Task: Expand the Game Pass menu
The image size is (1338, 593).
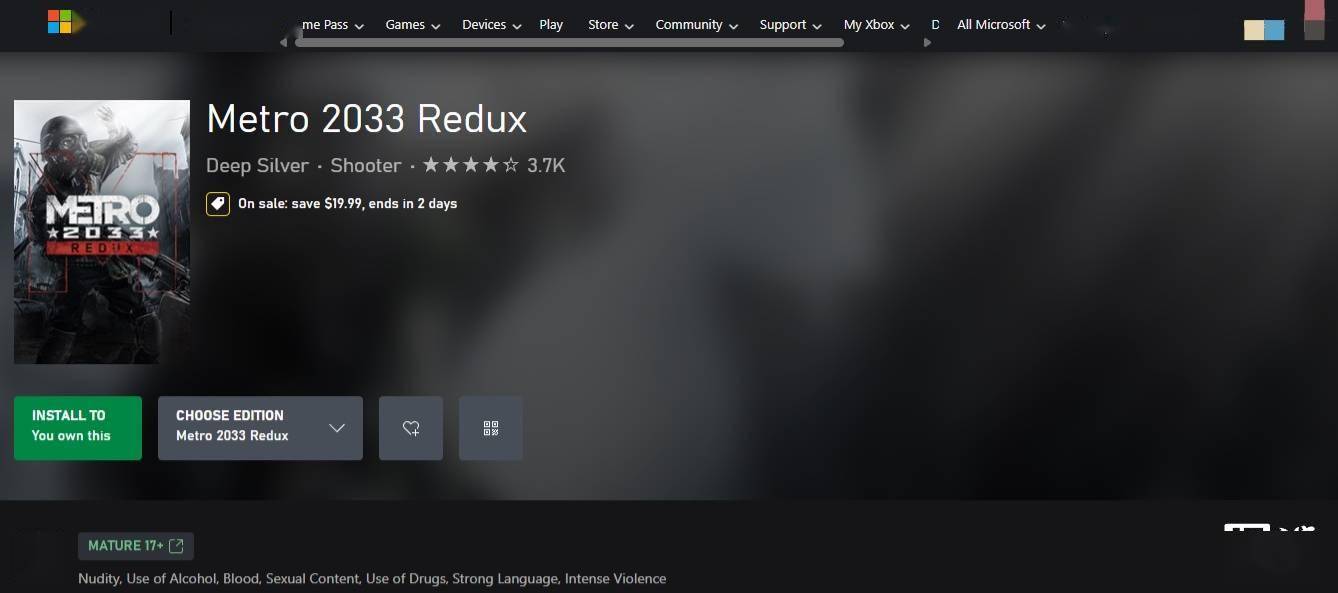Action: click(333, 25)
